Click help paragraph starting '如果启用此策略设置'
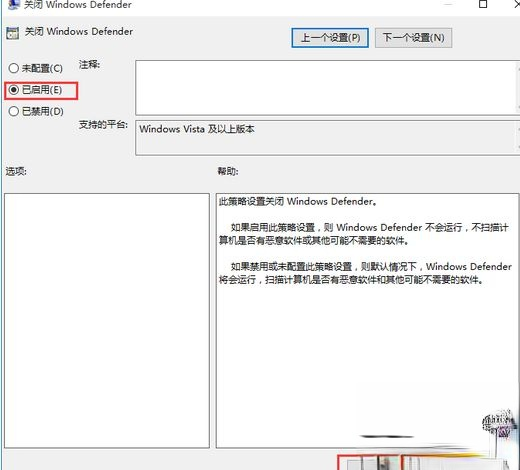The width and height of the screenshot is (520, 470). point(364,234)
